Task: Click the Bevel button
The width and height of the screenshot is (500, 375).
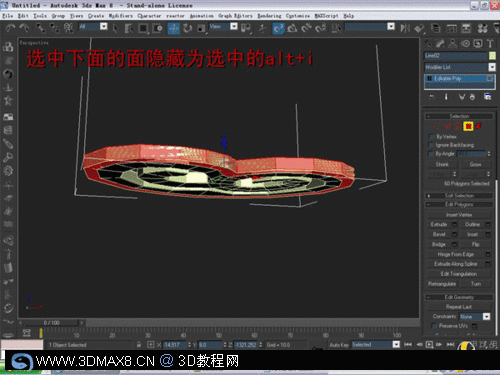Action: [439, 234]
